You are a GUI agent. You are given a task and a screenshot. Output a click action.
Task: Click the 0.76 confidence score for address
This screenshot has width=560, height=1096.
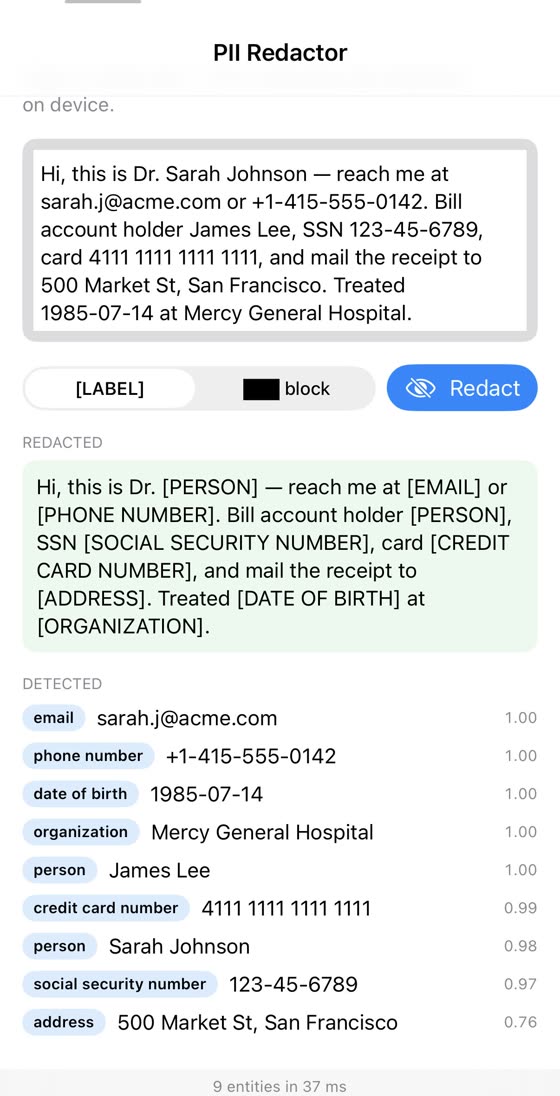point(520,1022)
